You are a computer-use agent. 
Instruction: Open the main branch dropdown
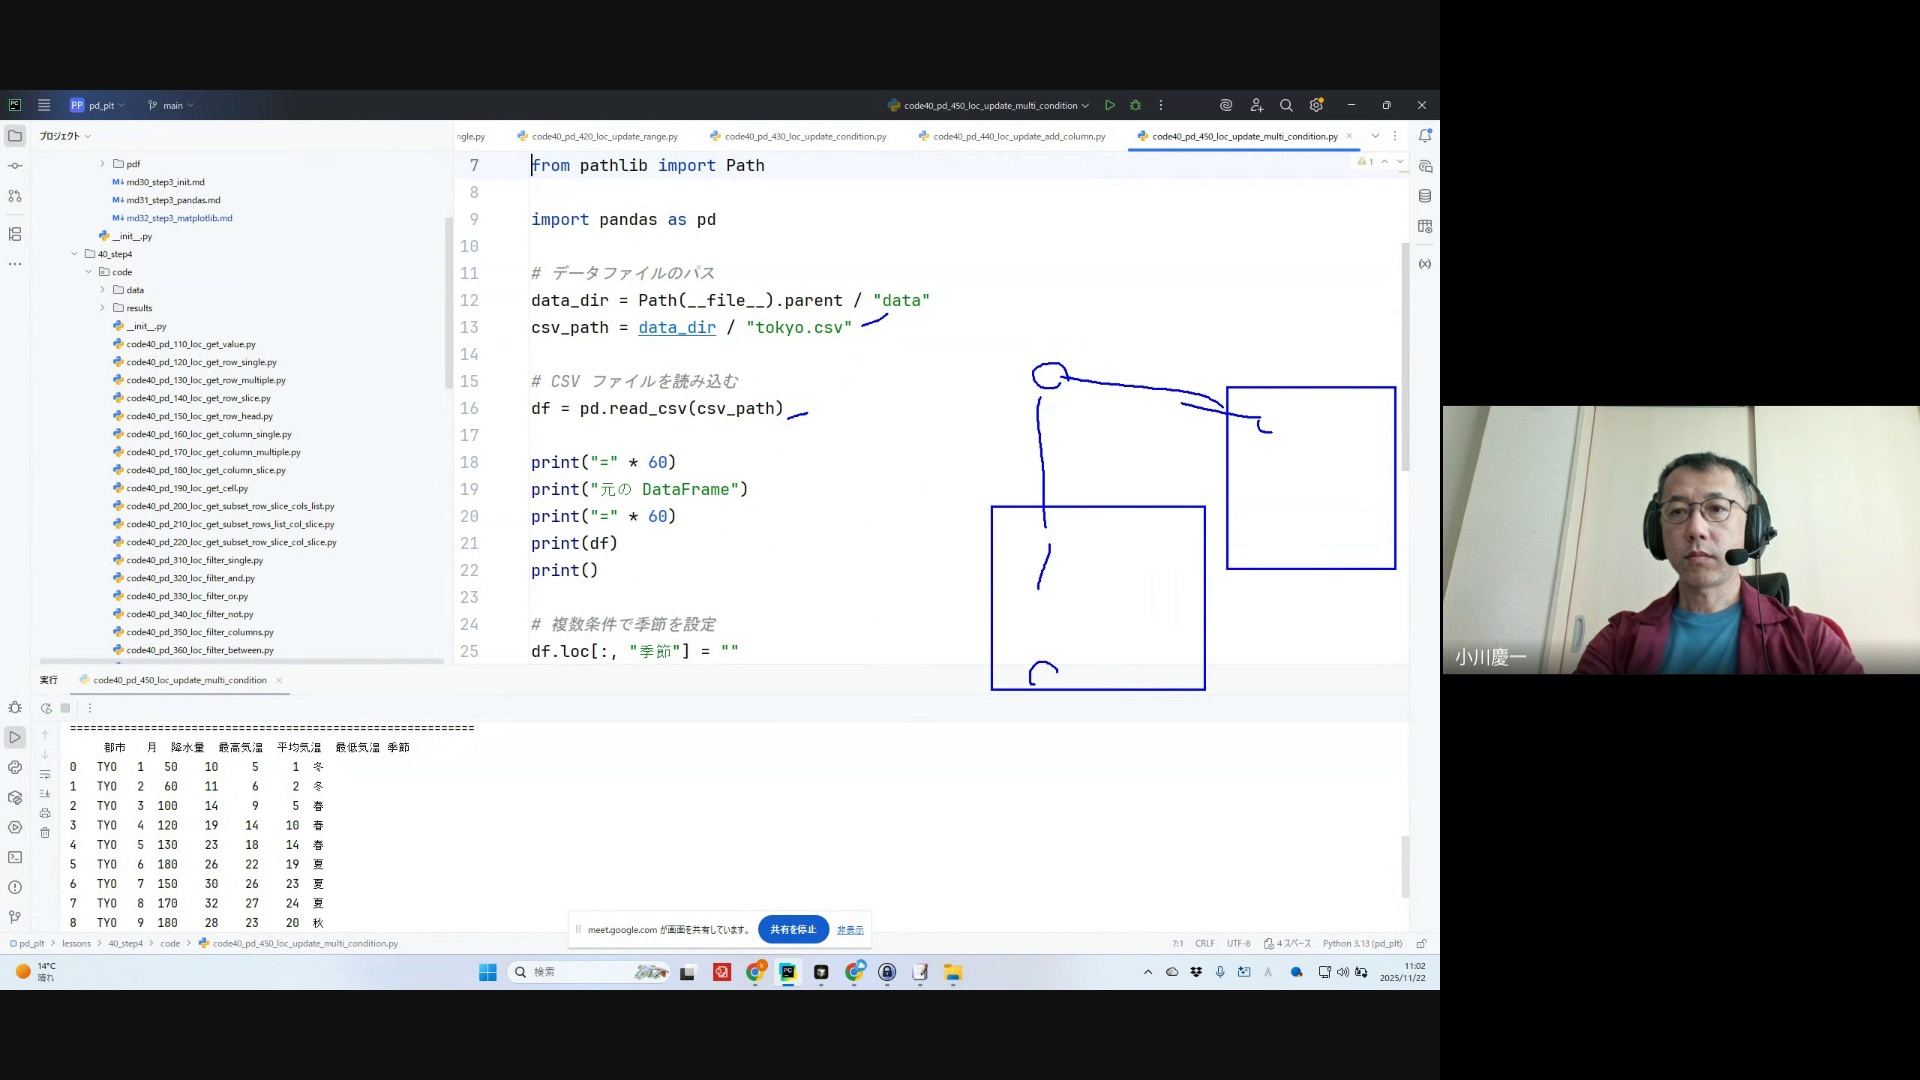click(171, 105)
